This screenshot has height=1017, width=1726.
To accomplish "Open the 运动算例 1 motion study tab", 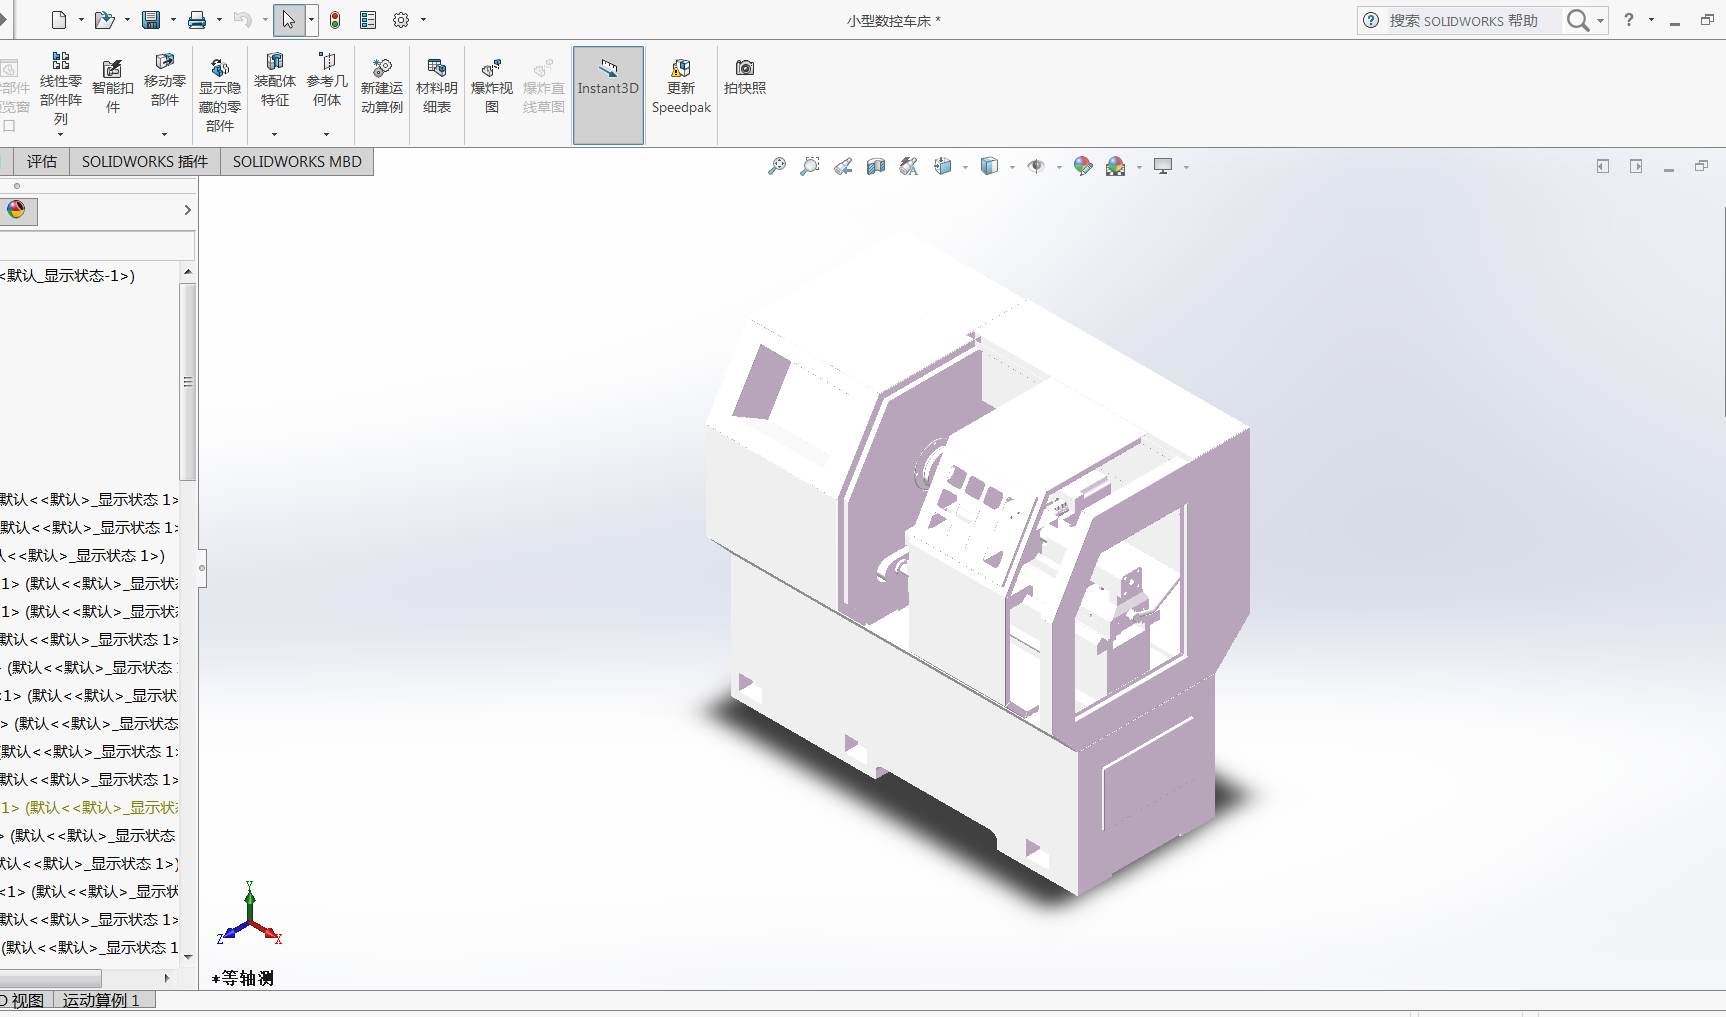I will pos(101,1000).
